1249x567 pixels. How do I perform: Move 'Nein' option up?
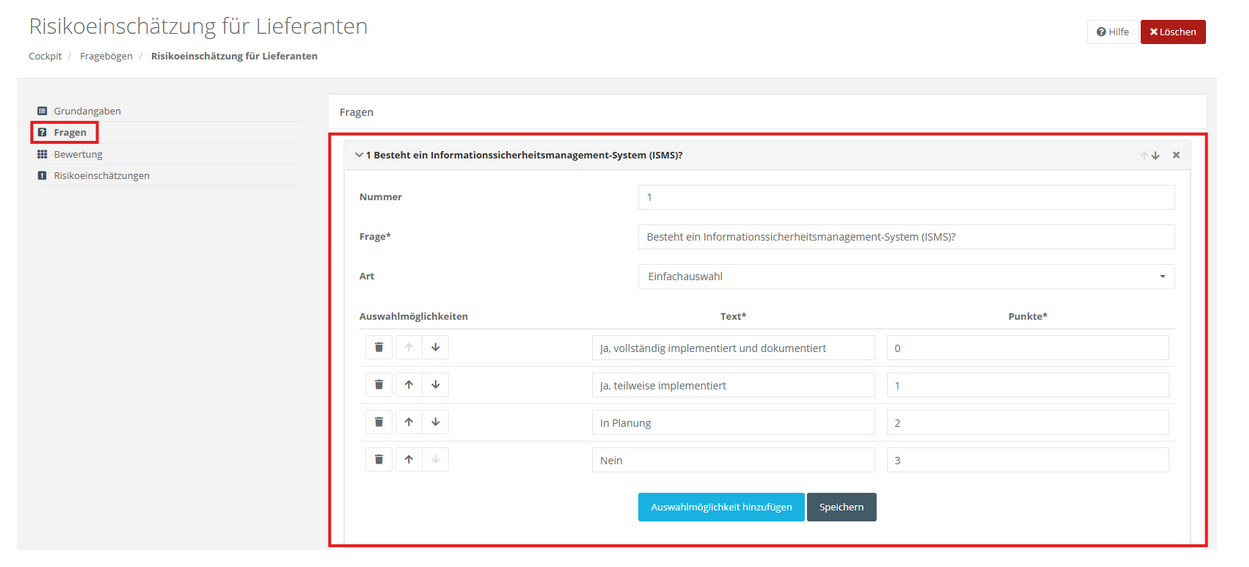point(408,459)
